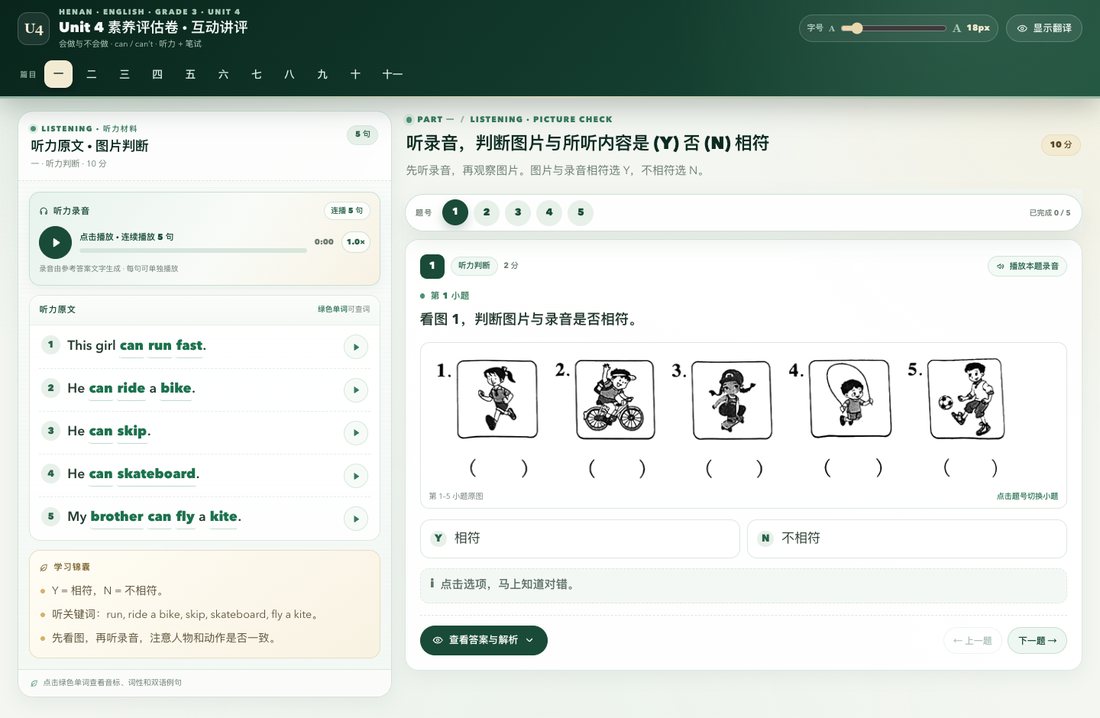1100x718 pixels.
Task: Expand 查看答案与解析 answers panel
Action: [x=483, y=640]
